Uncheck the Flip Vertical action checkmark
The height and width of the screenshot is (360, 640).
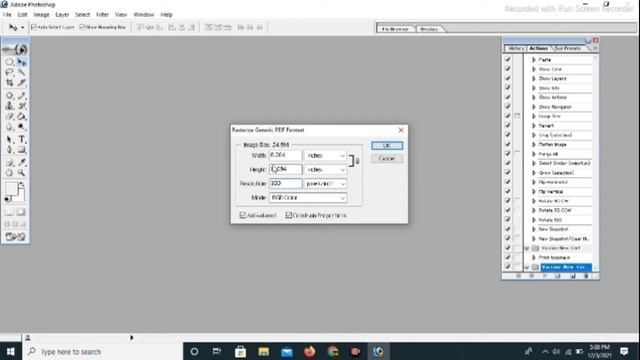pos(508,191)
